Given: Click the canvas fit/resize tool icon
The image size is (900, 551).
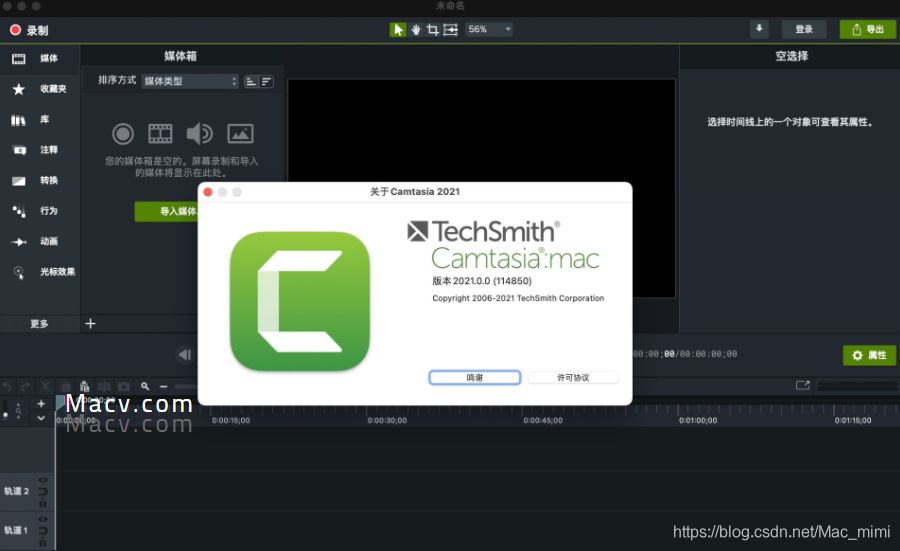Looking at the screenshot, I should tap(451, 29).
